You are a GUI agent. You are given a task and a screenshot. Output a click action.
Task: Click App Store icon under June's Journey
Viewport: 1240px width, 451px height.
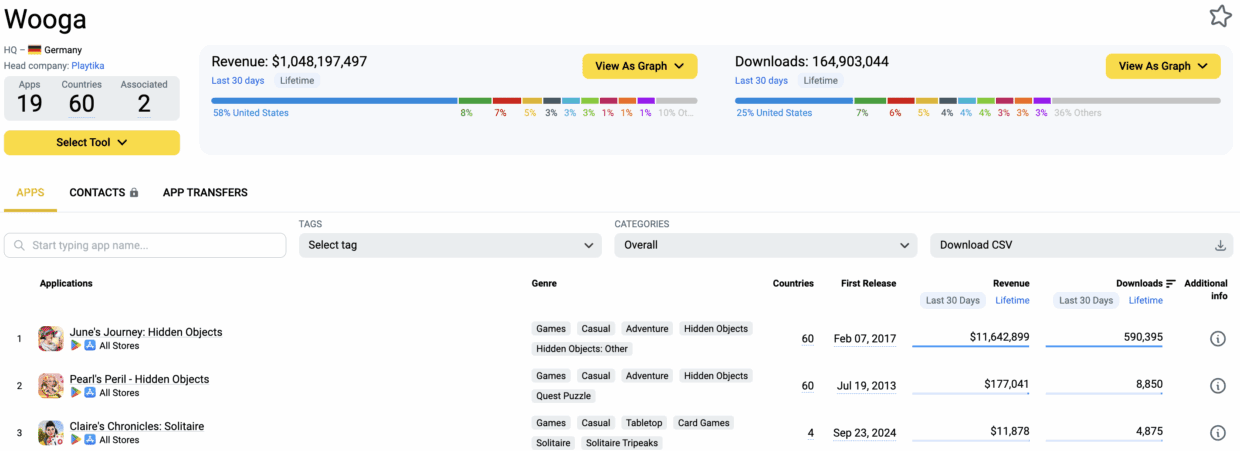click(x=89, y=346)
